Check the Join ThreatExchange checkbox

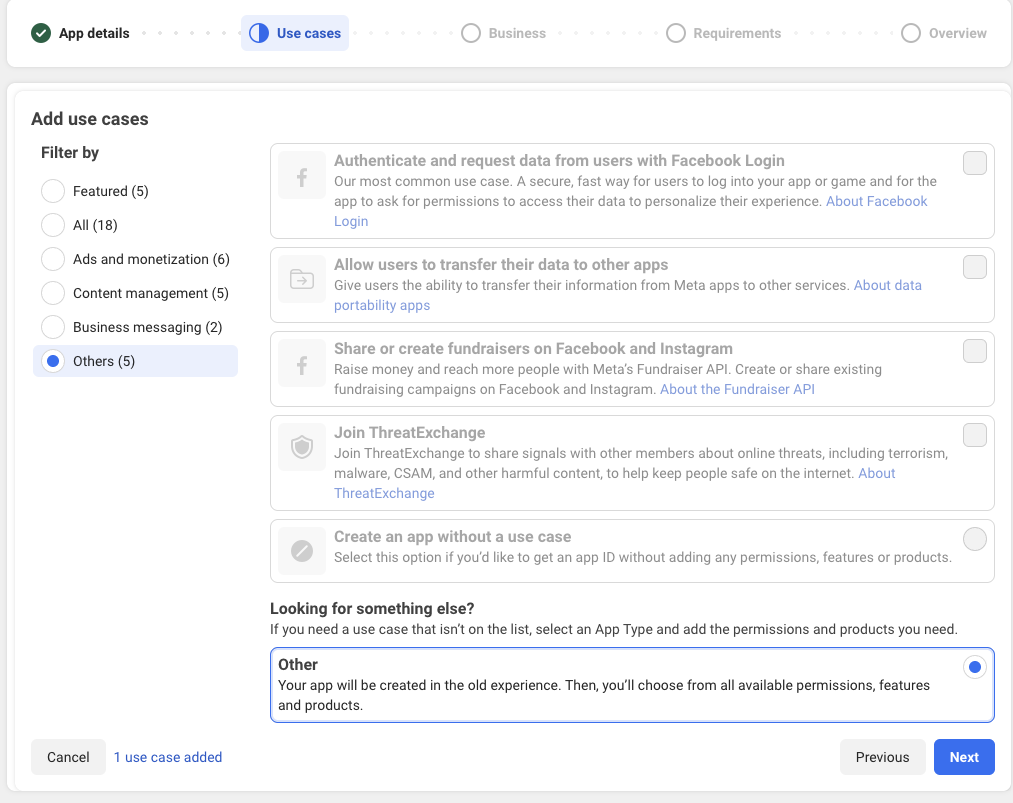coord(974,435)
